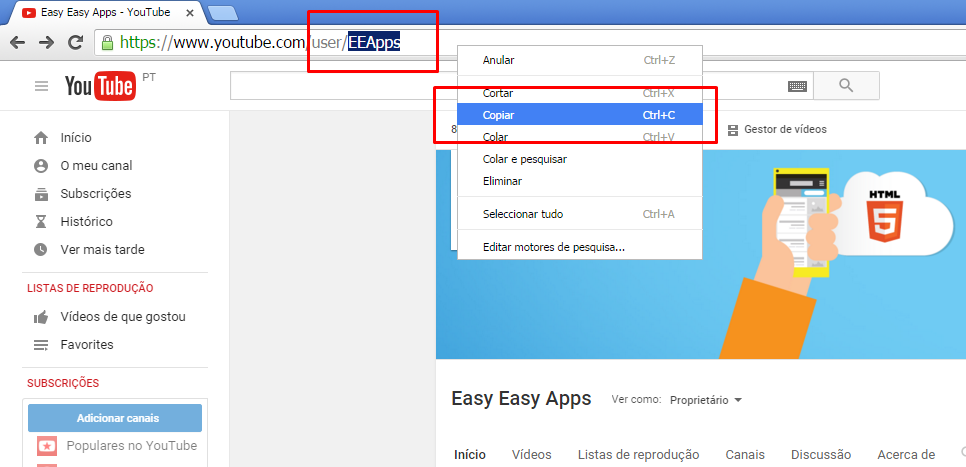966x467 pixels.
Task: Click the browser Forward arrow
Action: pyautogui.click(x=46, y=43)
